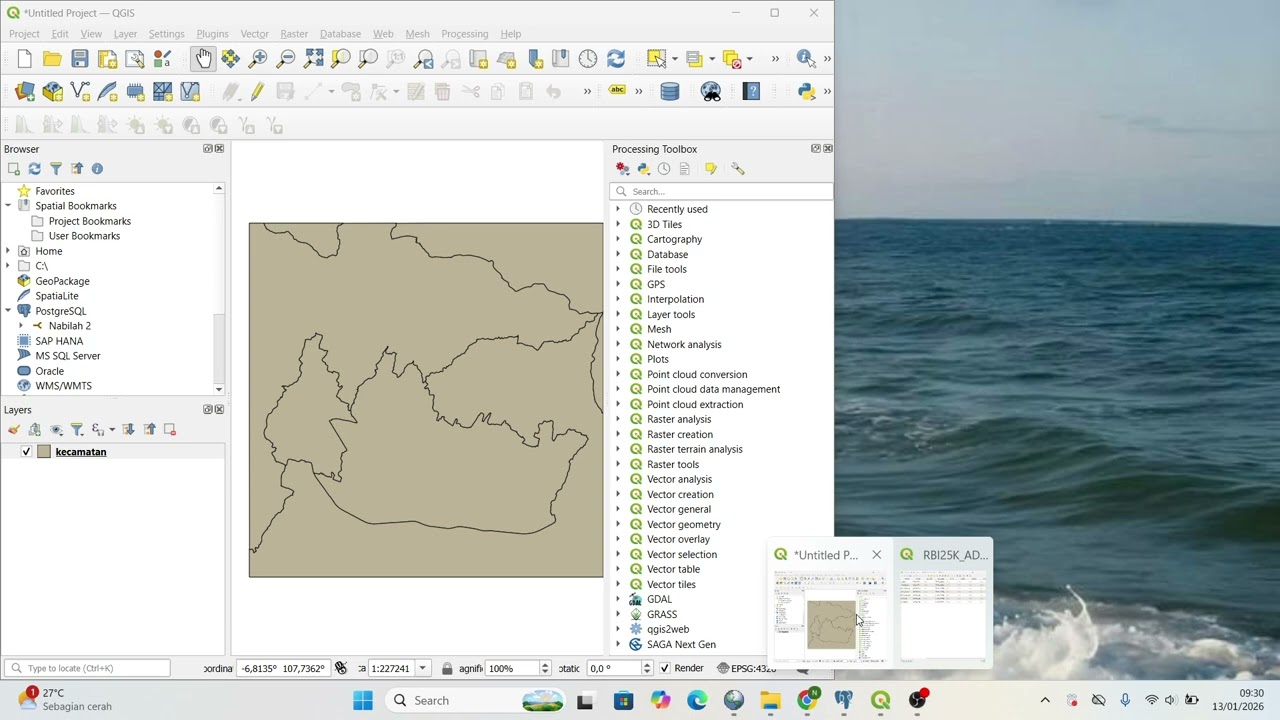Create a new project with the blank page icon
The width and height of the screenshot is (1280, 720).
click(25, 59)
